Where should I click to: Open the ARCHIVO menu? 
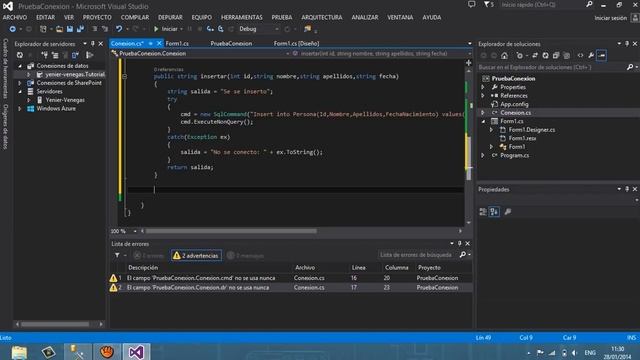tap(15, 18)
